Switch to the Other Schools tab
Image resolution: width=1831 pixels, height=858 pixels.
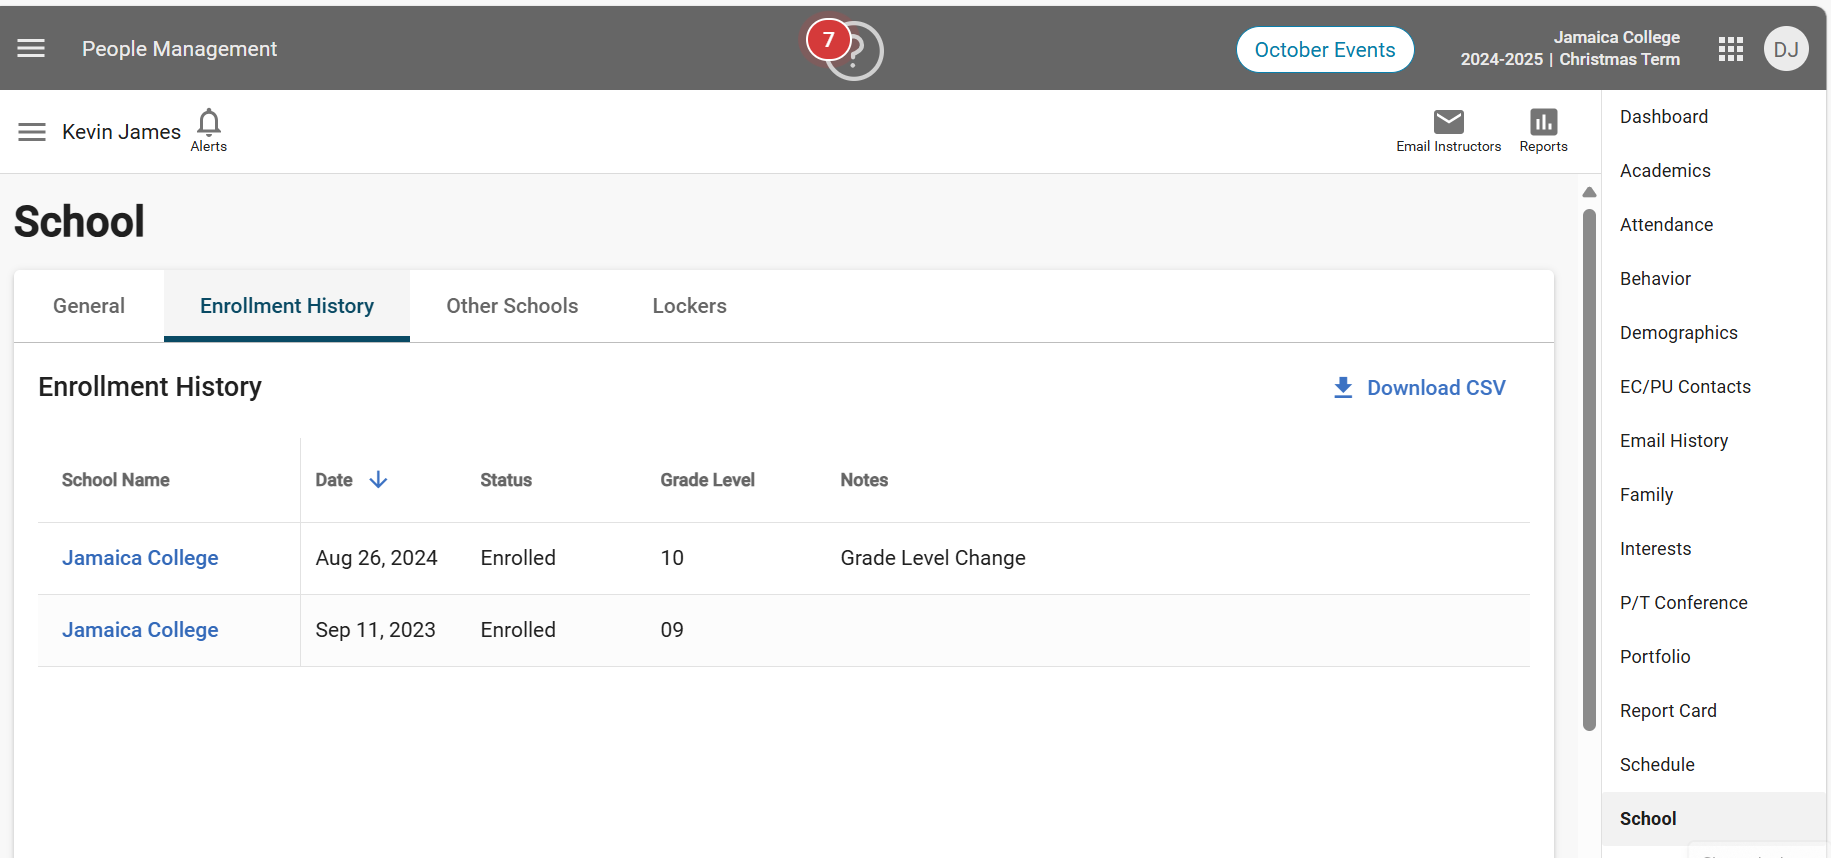click(512, 306)
